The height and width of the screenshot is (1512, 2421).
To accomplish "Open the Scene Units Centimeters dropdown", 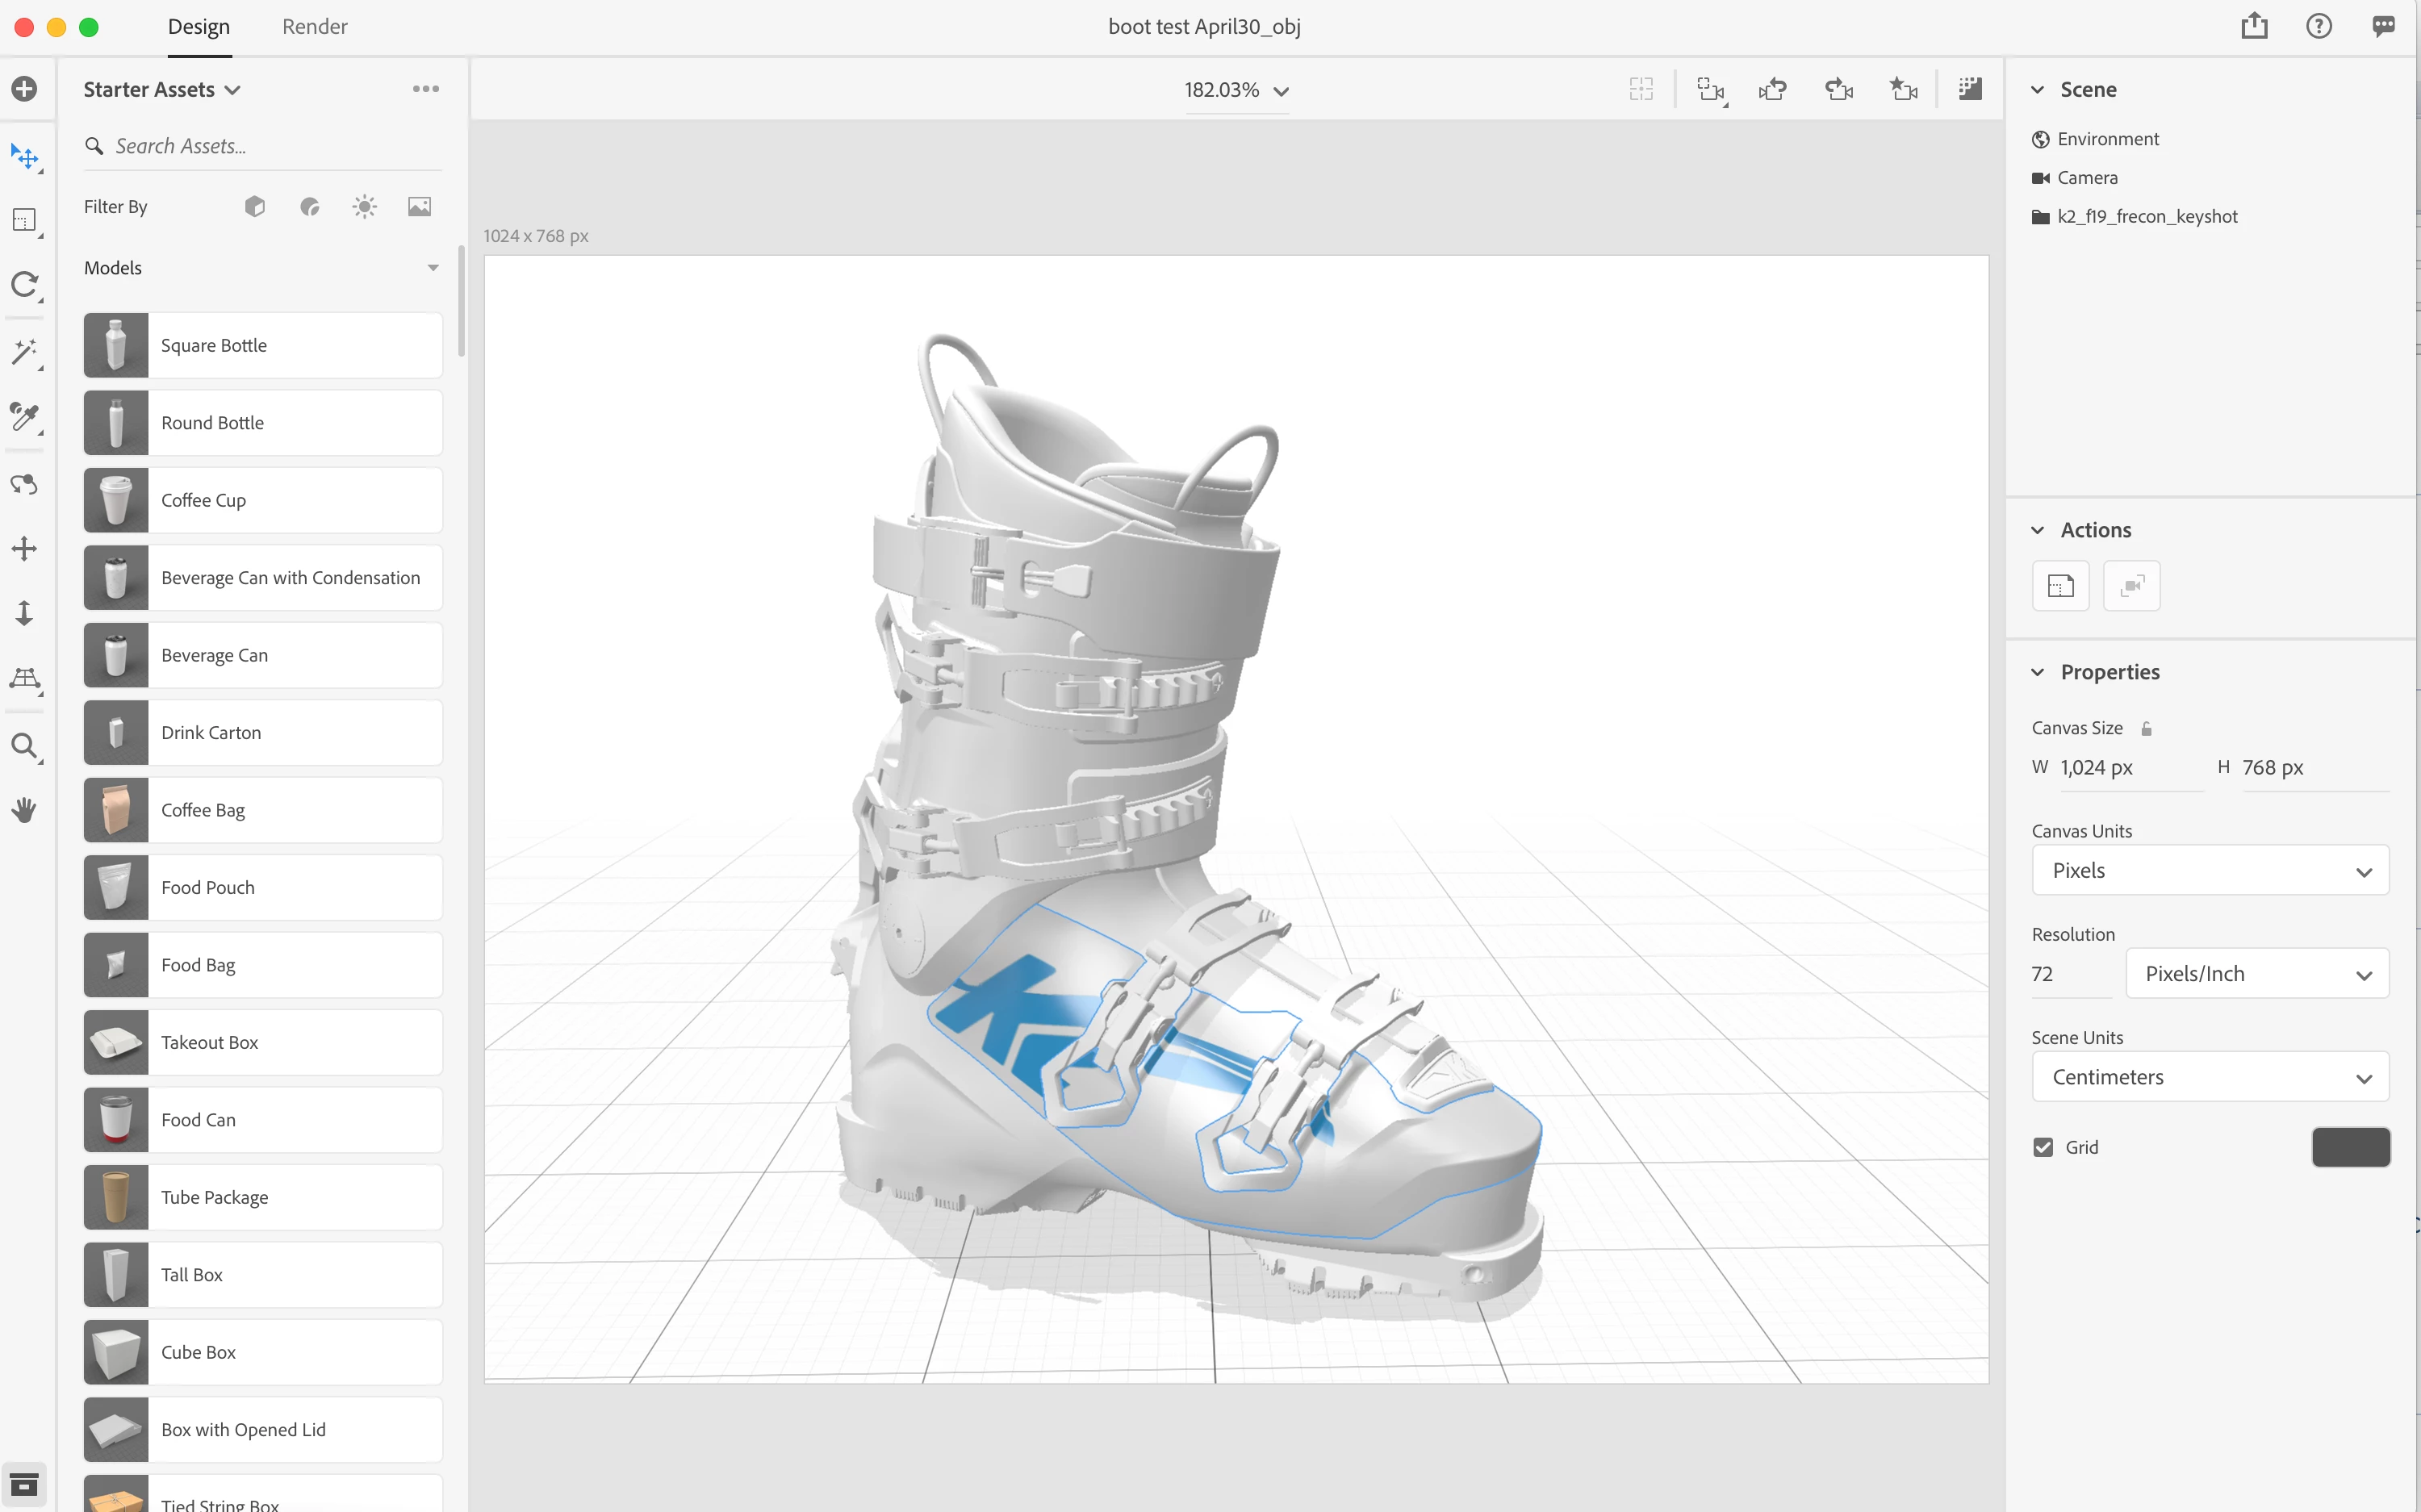I will click(2210, 1077).
